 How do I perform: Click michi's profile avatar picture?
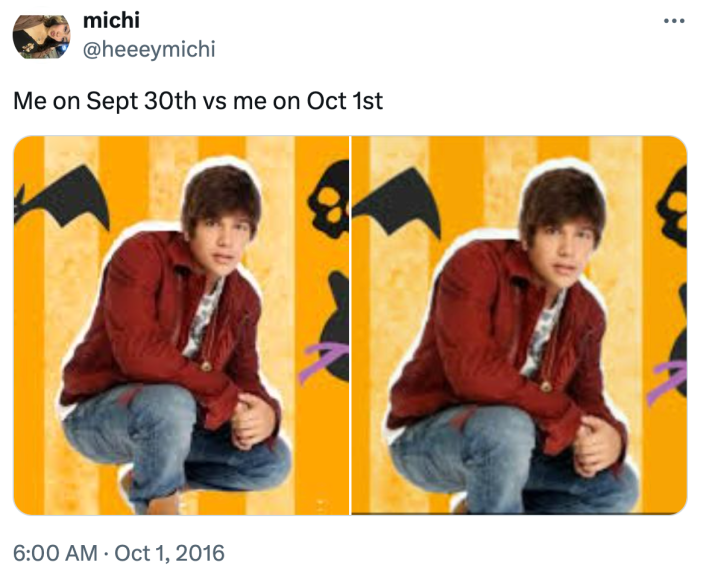click(40, 35)
